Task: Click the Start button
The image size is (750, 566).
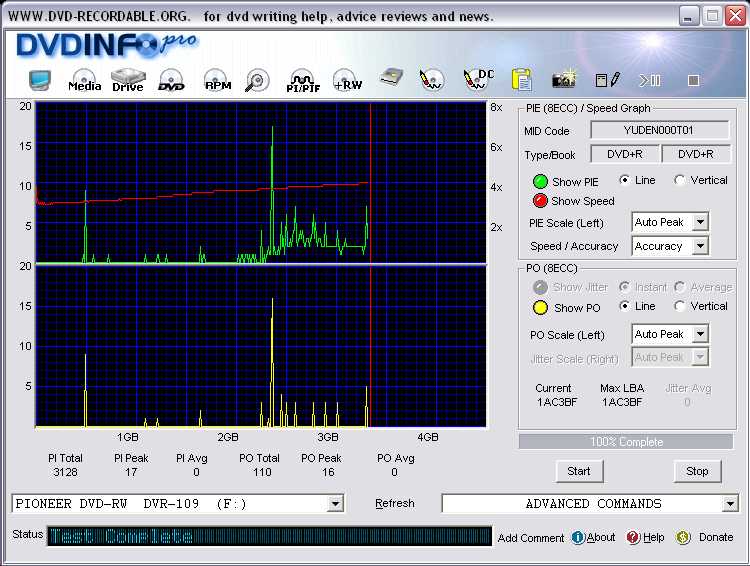Action: (x=579, y=471)
